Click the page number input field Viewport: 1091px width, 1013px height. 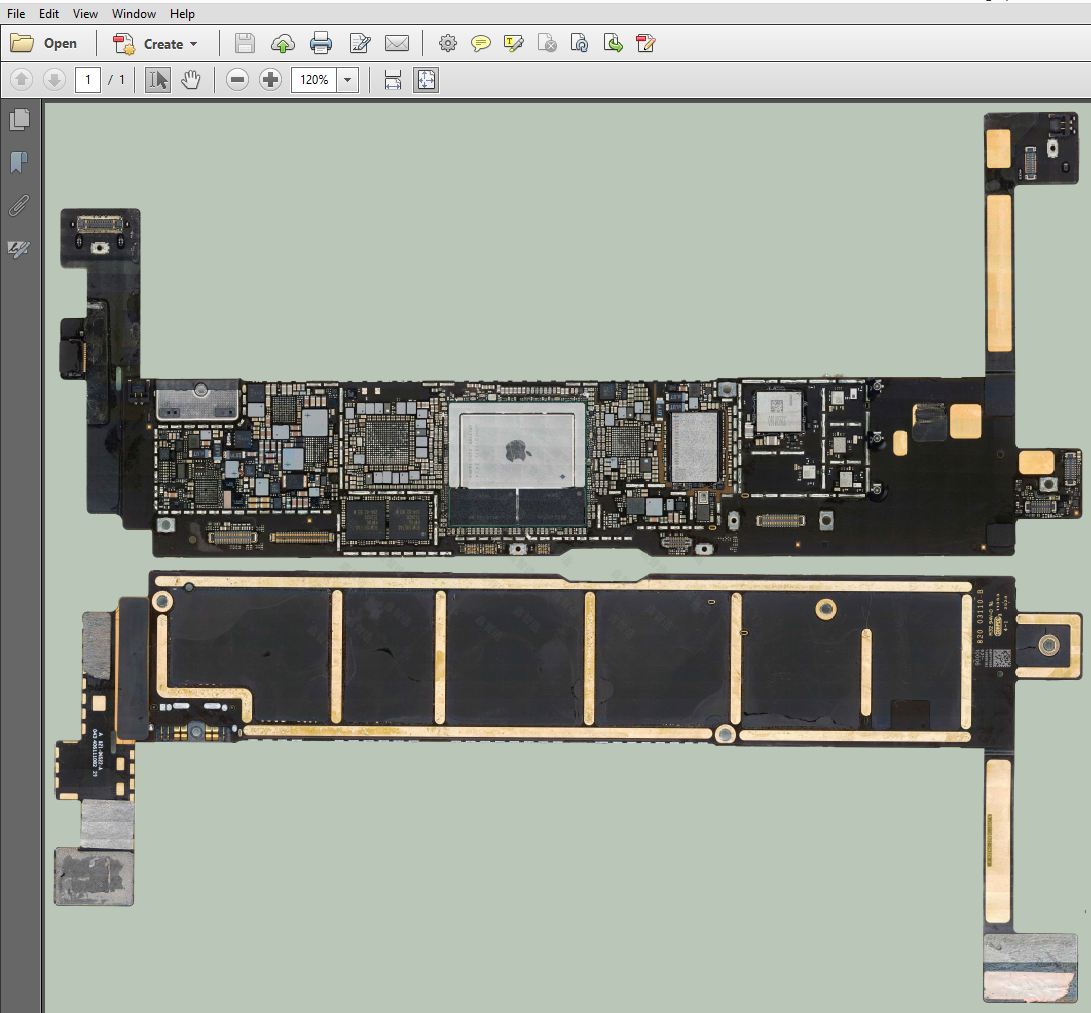pos(88,80)
